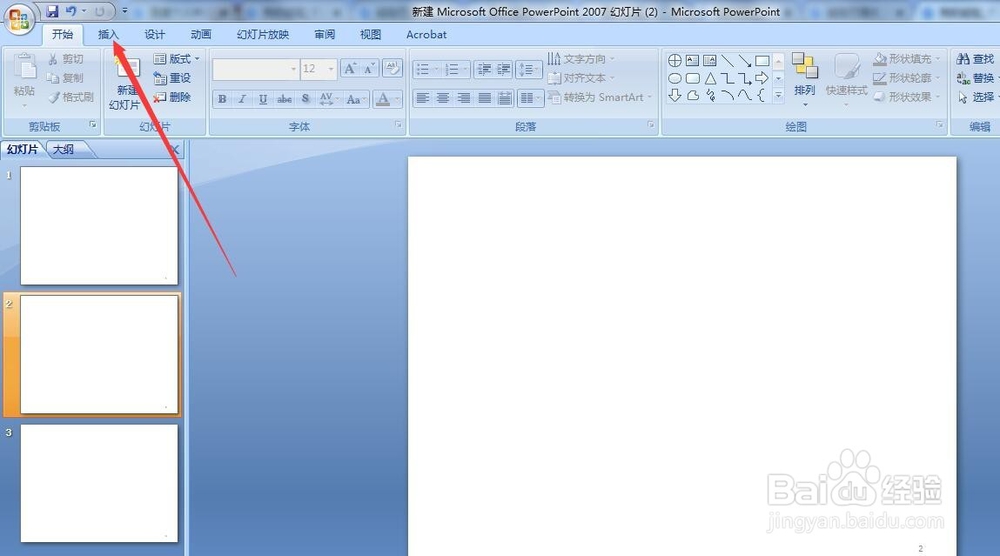Viewport: 1000px width, 556px height.
Task: Click 删除 delete slide button
Action: coord(172,97)
